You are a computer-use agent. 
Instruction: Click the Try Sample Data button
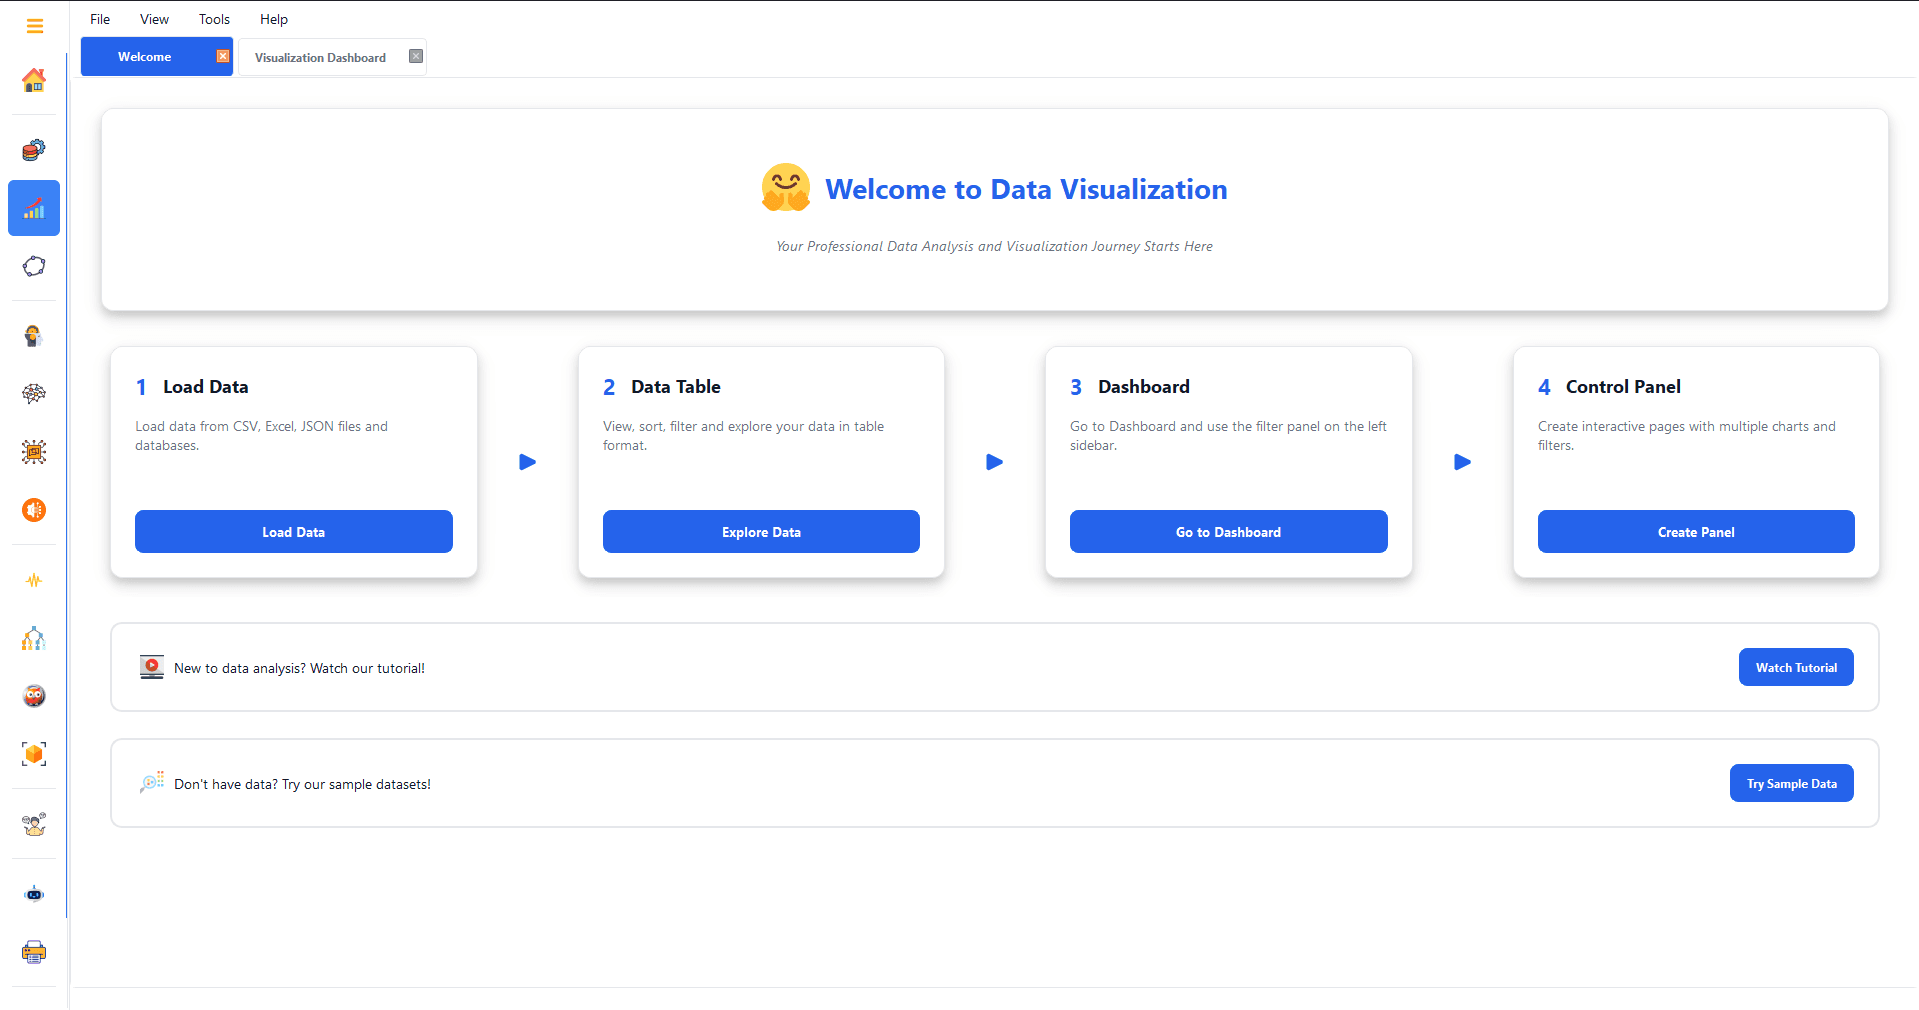1792,783
